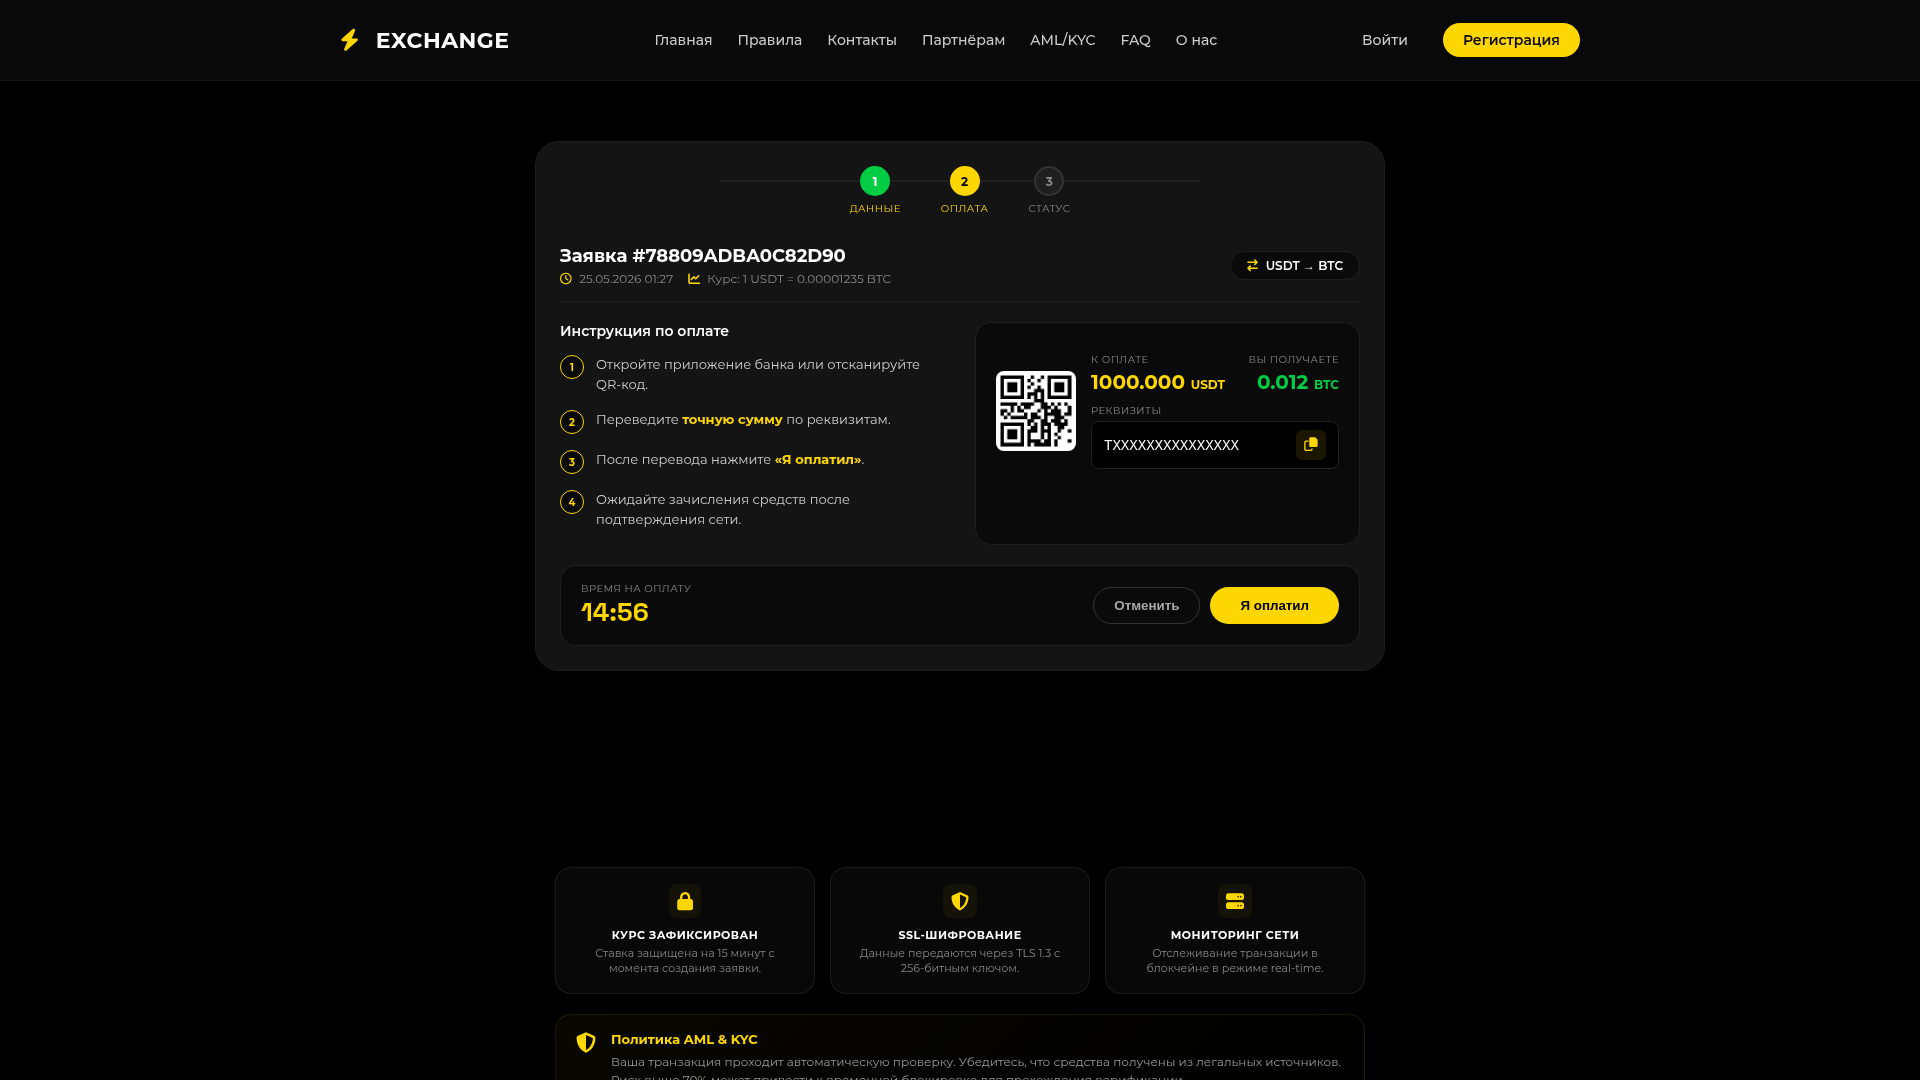
Task: Click the clock icon beside order date
Action: coord(566,279)
